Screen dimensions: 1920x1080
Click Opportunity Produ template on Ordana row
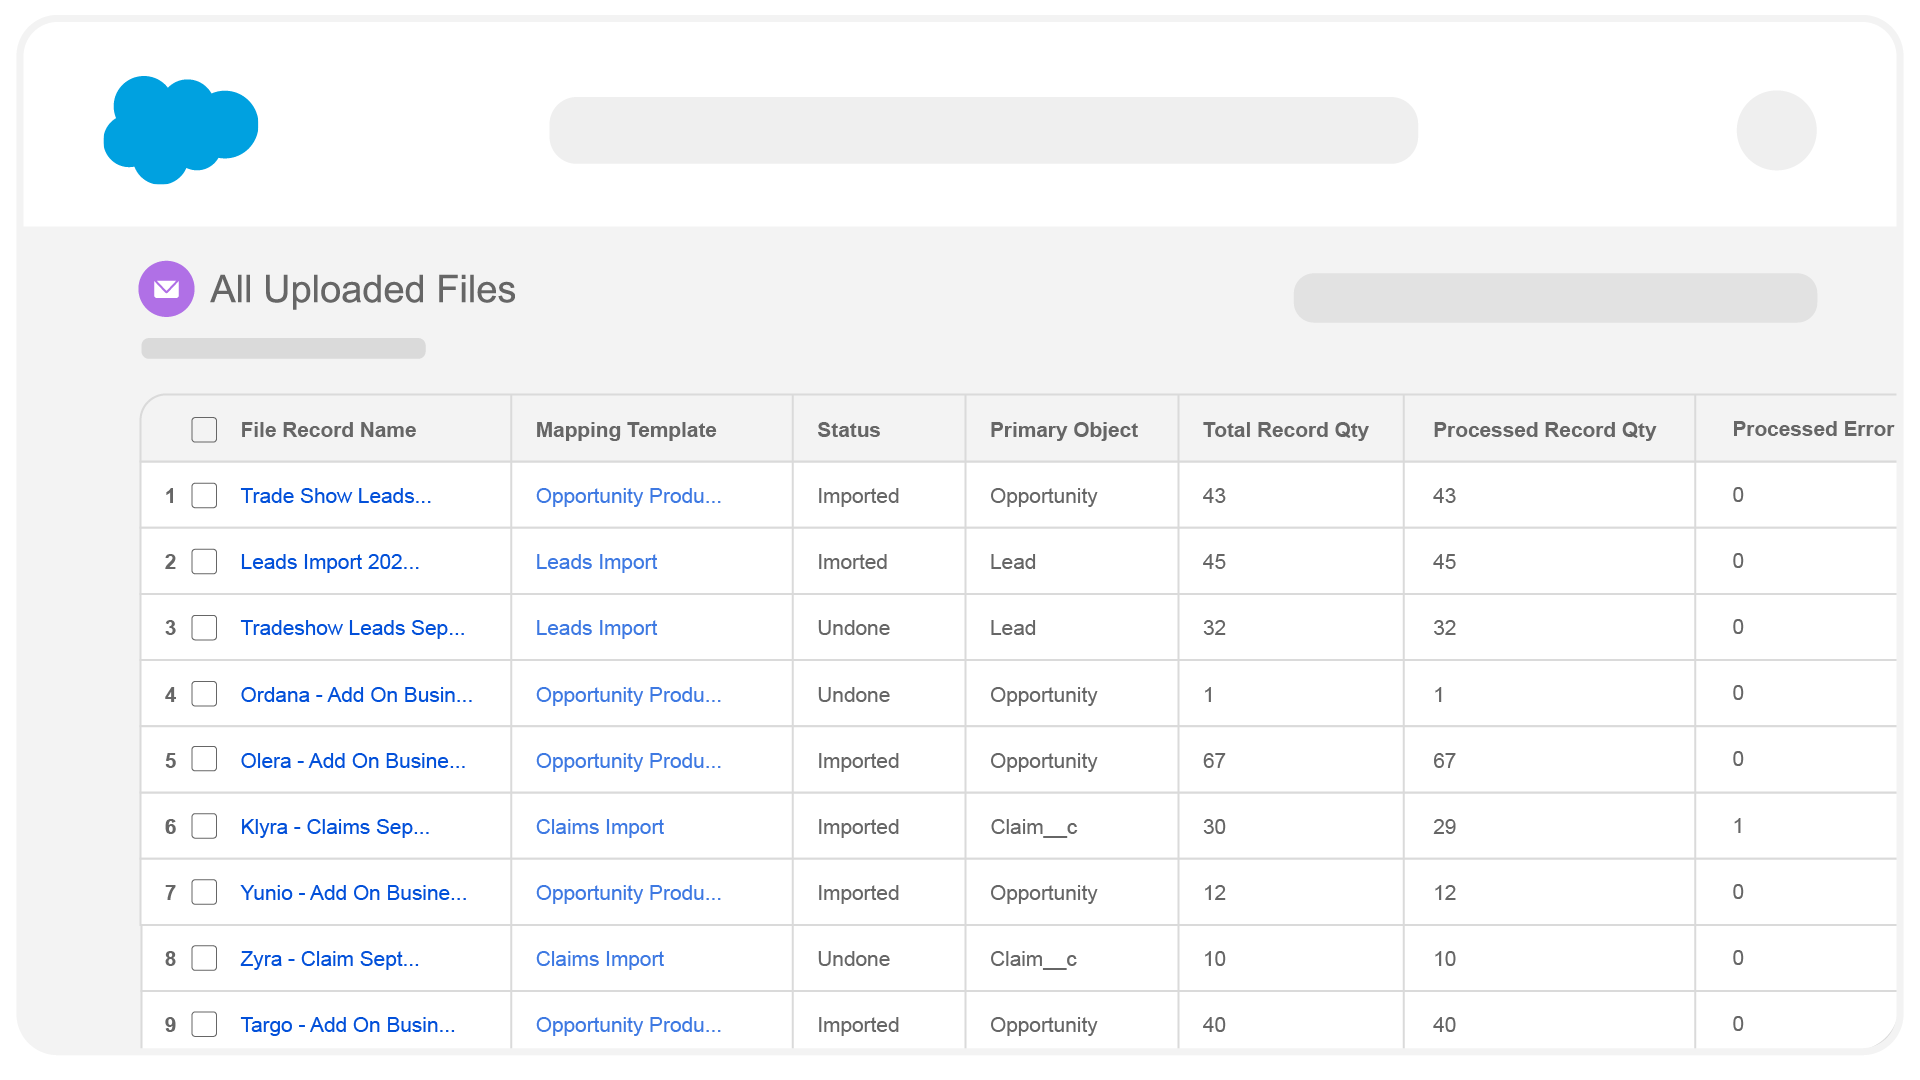pos(628,694)
